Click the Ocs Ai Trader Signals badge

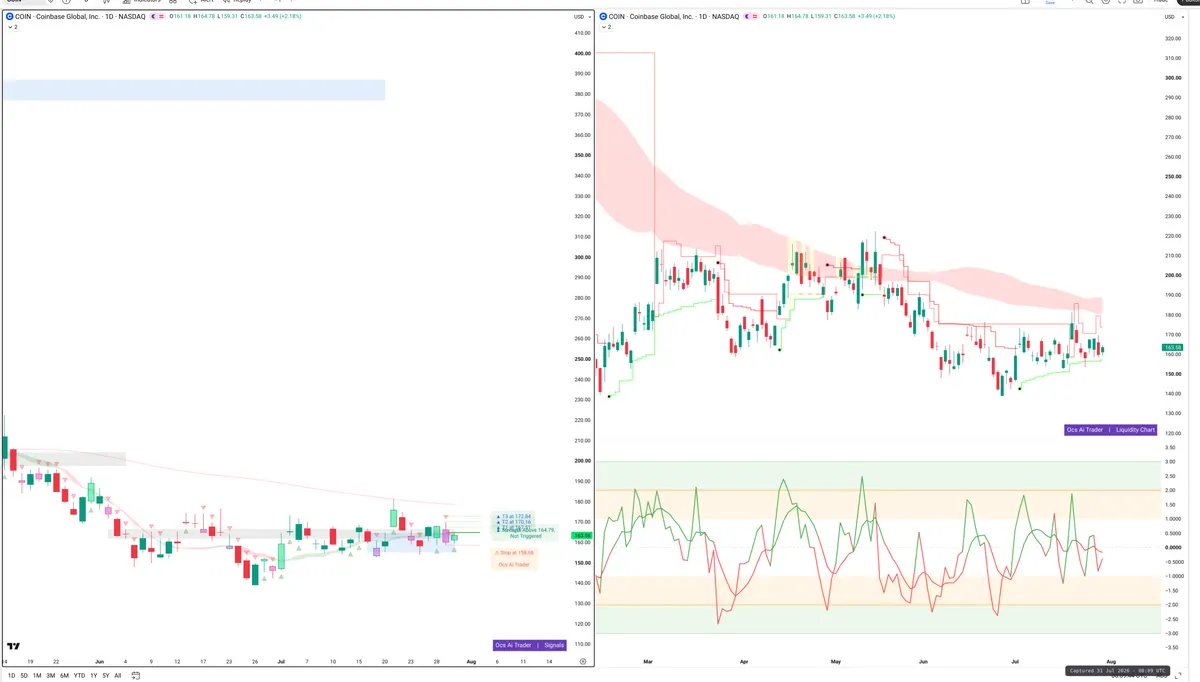tap(530, 645)
